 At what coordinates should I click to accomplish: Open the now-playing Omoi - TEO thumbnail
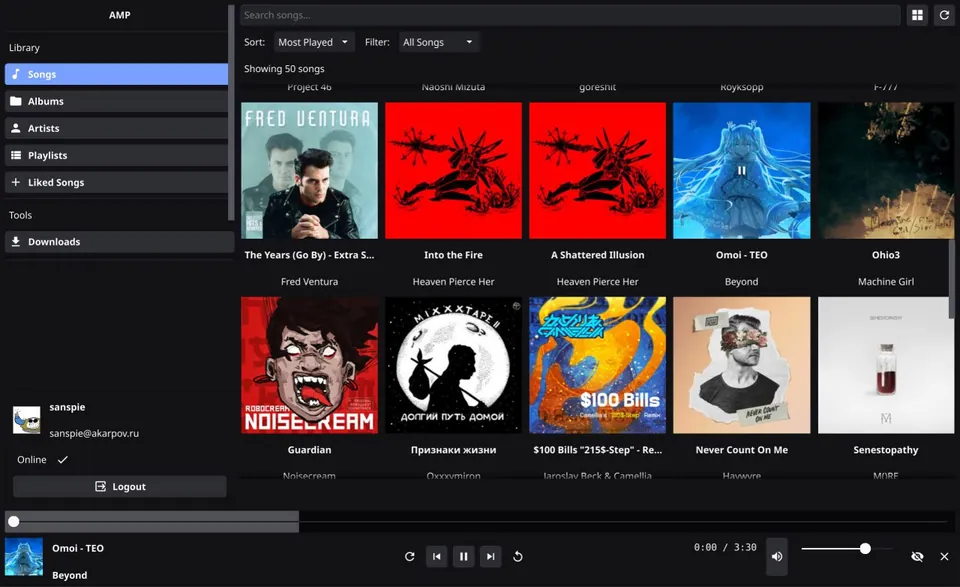pyautogui.click(x=24, y=556)
